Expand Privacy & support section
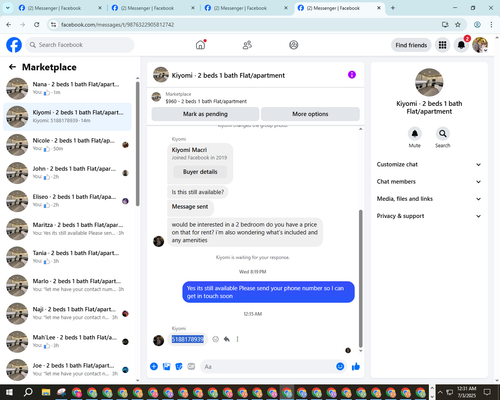Viewport: 500px width, 400px height. click(x=429, y=216)
